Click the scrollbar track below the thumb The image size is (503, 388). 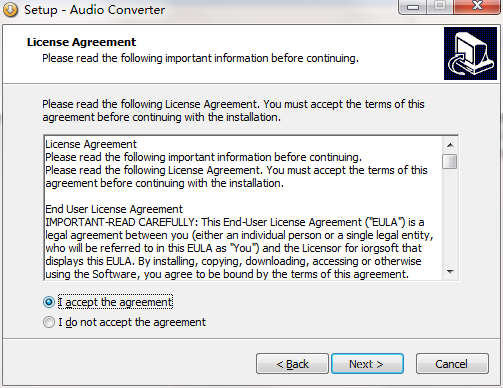pyautogui.click(x=450, y=217)
